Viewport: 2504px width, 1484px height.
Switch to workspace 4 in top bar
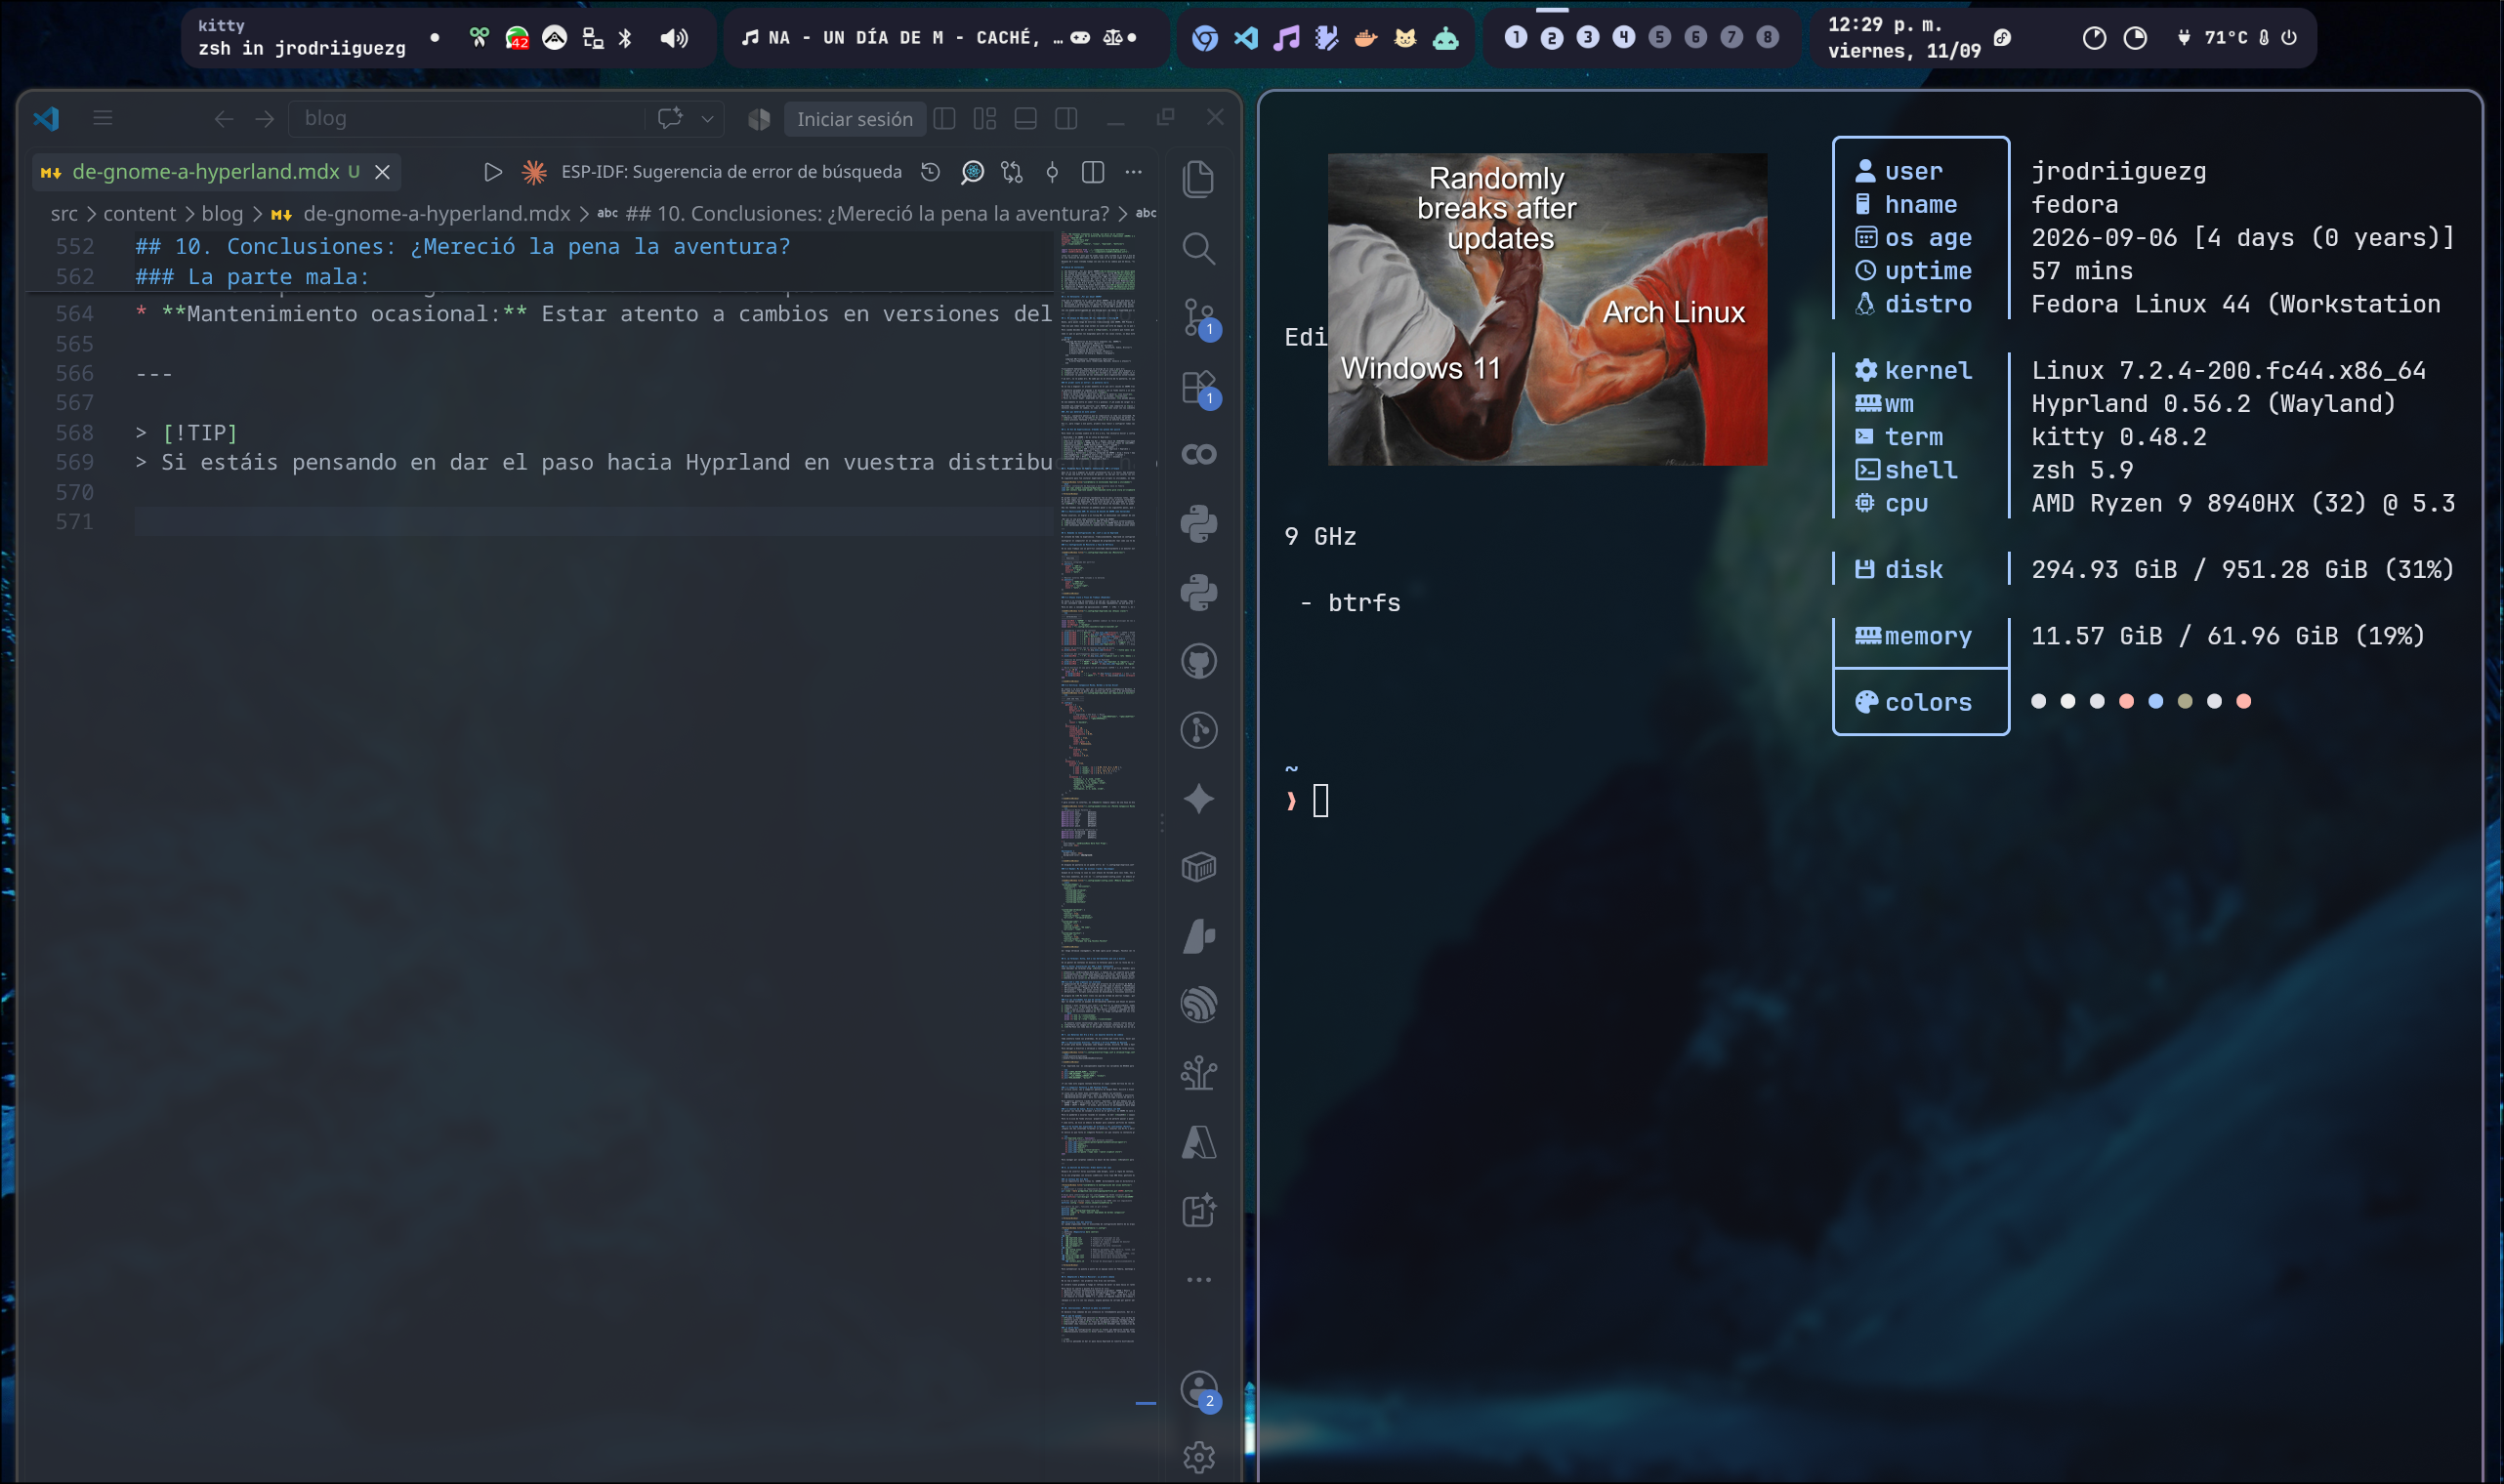[1624, 38]
